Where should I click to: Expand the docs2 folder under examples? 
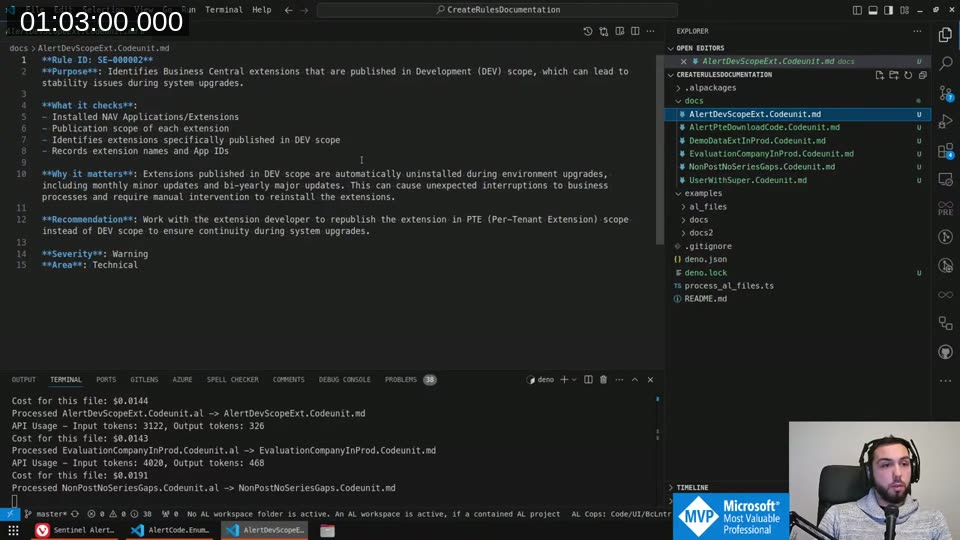coord(700,233)
